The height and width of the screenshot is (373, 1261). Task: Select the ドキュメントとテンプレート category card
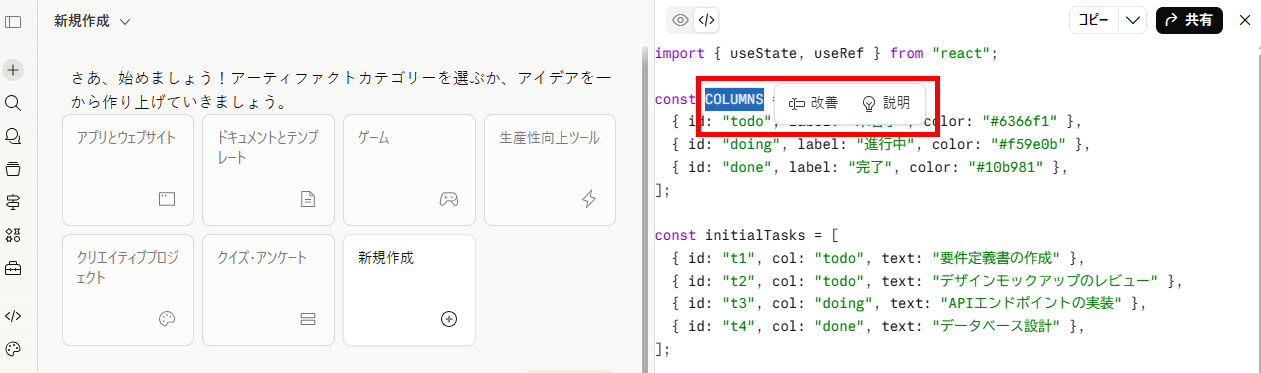pos(268,169)
